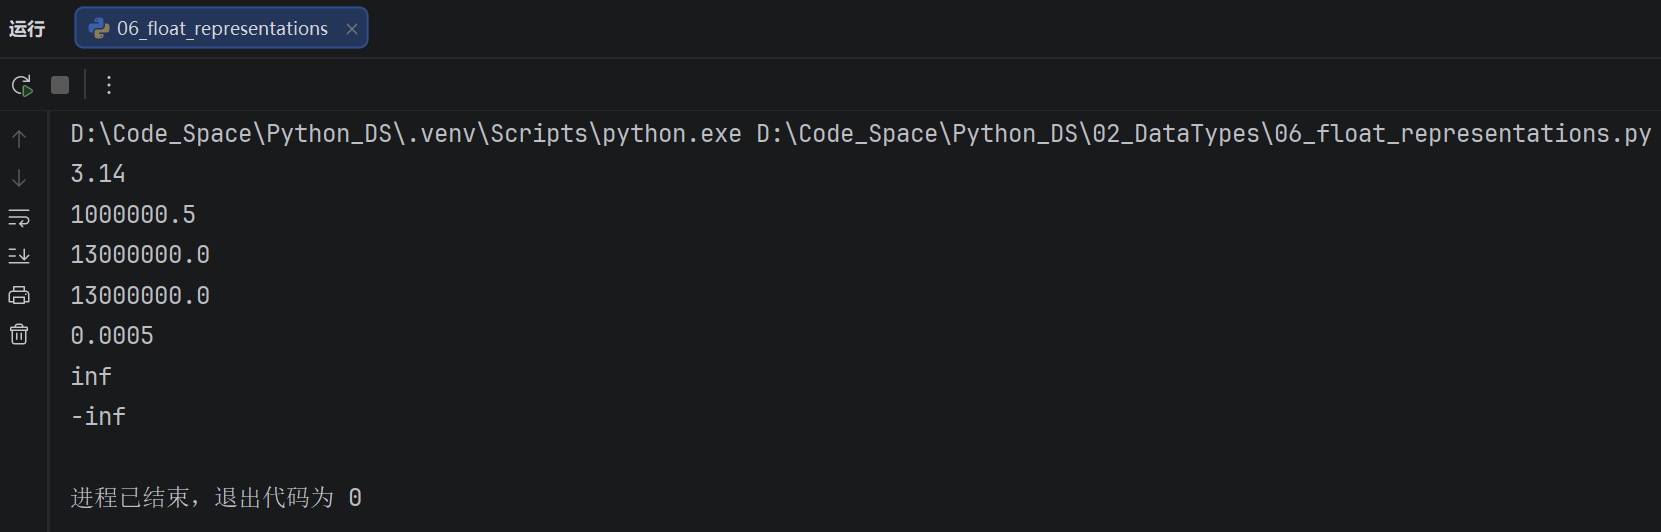This screenshot has height=532, width=1661.
Task: Click the -inf output line
Action: click(98, 417)
